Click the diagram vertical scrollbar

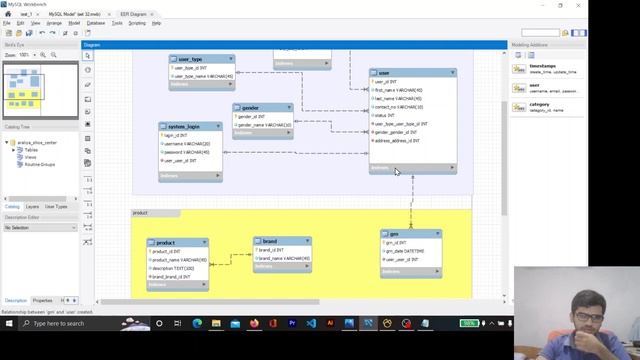(x=504, y=158)
